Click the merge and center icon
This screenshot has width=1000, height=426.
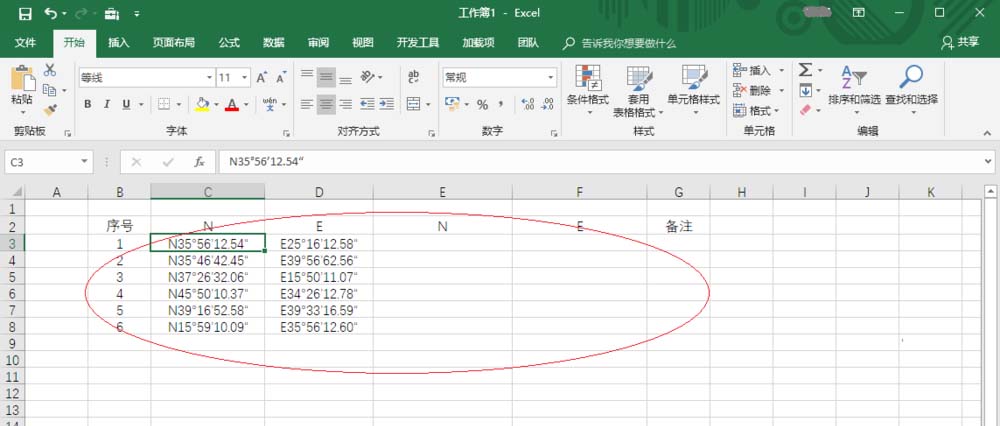[x=414, y=104]
